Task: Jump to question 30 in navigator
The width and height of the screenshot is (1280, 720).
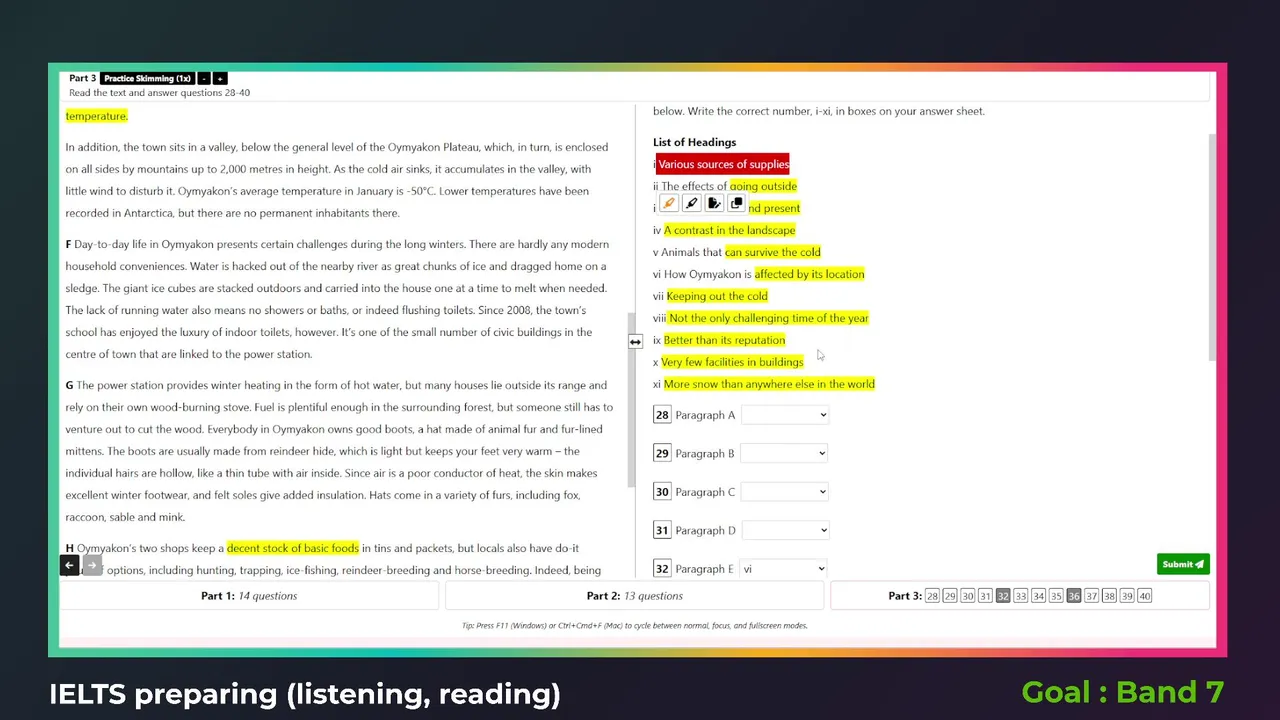Action: pos(968,596)
